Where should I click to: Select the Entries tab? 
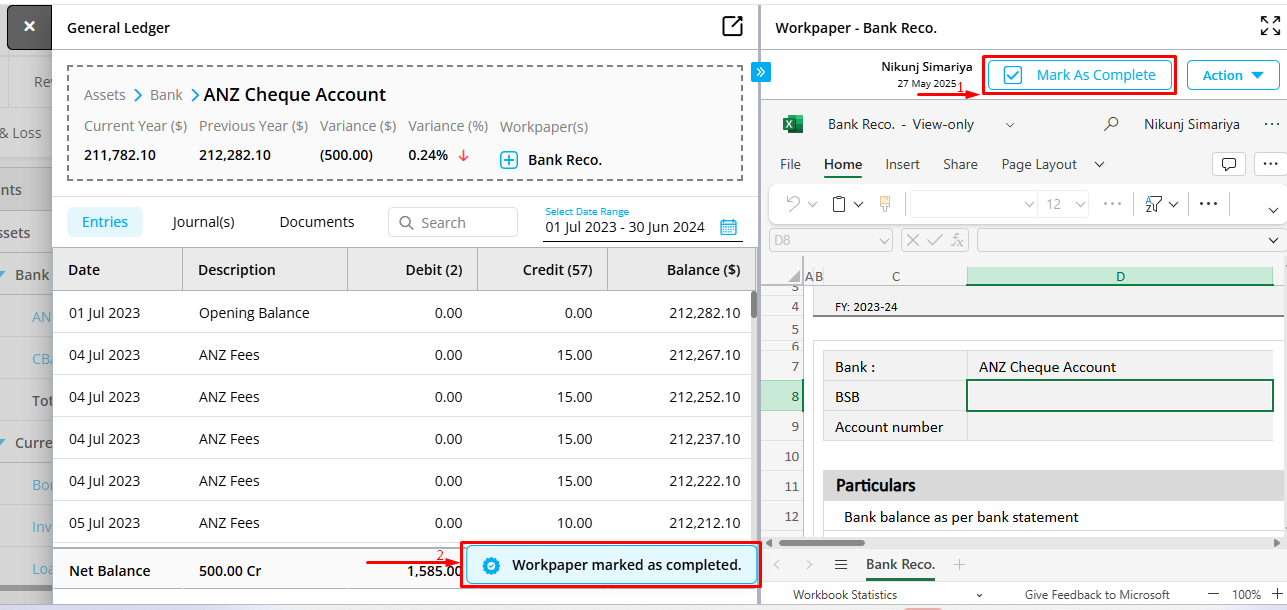click(105, 222)
